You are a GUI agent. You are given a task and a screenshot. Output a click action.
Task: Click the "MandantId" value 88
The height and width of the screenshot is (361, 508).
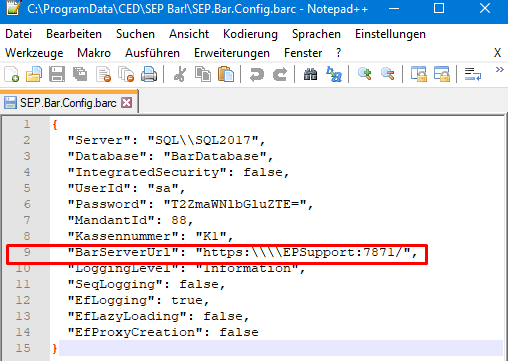(x=179, y=220)
